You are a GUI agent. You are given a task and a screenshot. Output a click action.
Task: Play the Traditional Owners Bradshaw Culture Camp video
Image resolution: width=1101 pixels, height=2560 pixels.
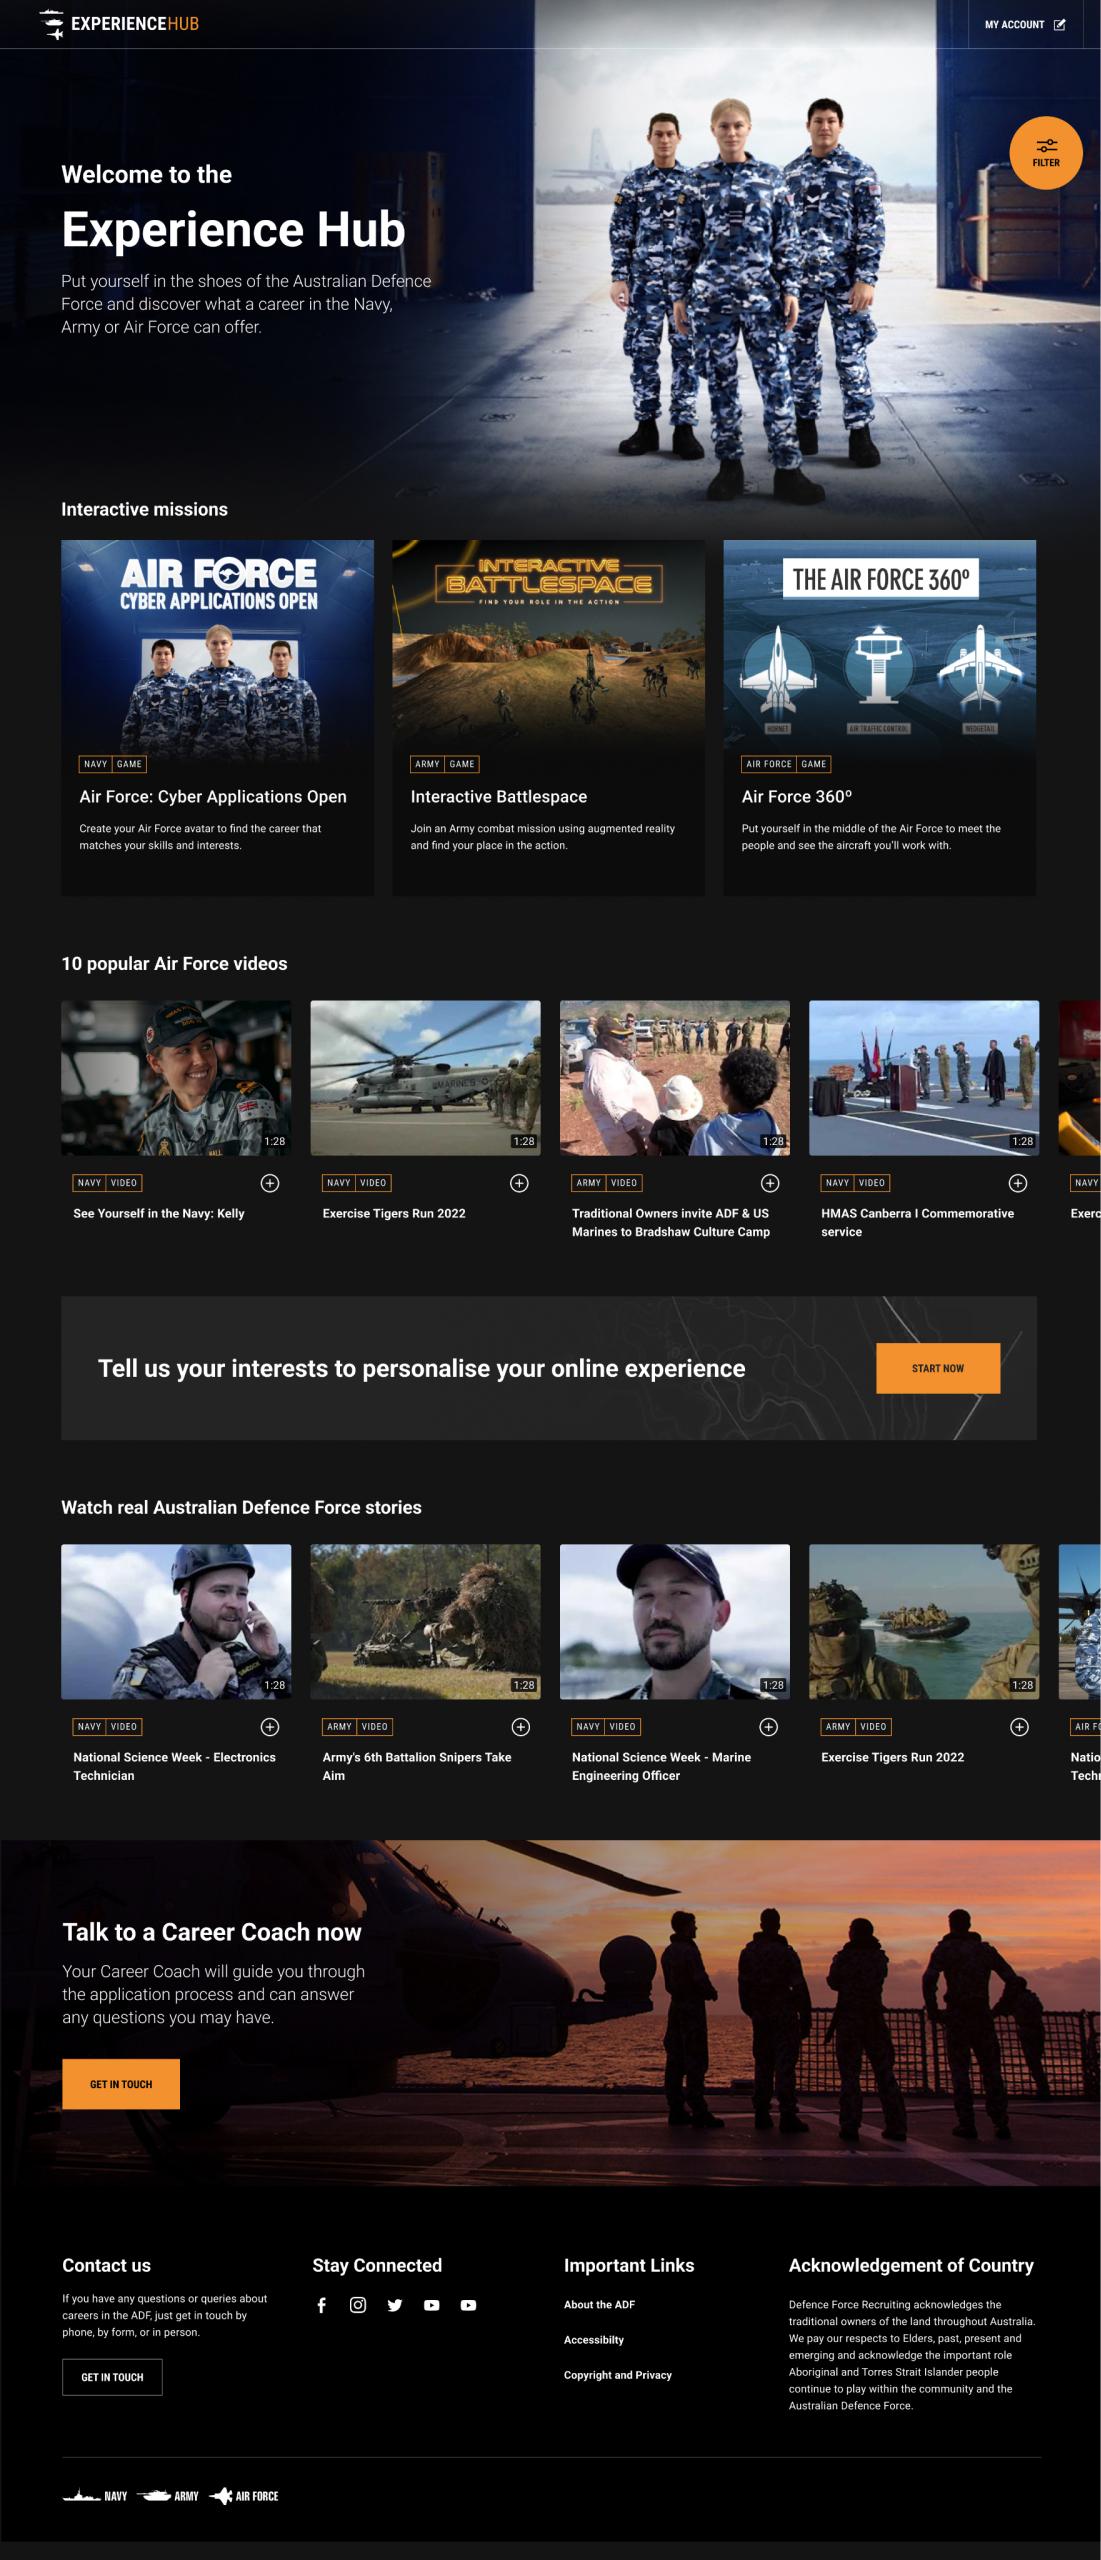pyautogui.click(x=674, y=1078)
